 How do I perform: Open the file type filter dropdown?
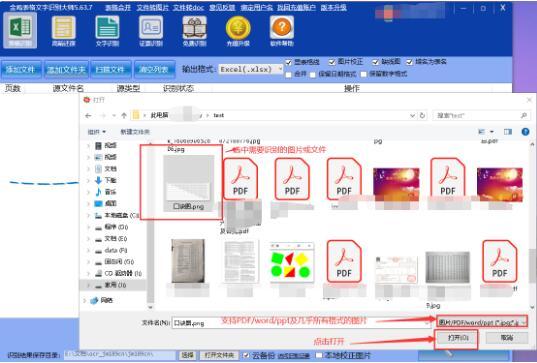click(x=482, y=322)
